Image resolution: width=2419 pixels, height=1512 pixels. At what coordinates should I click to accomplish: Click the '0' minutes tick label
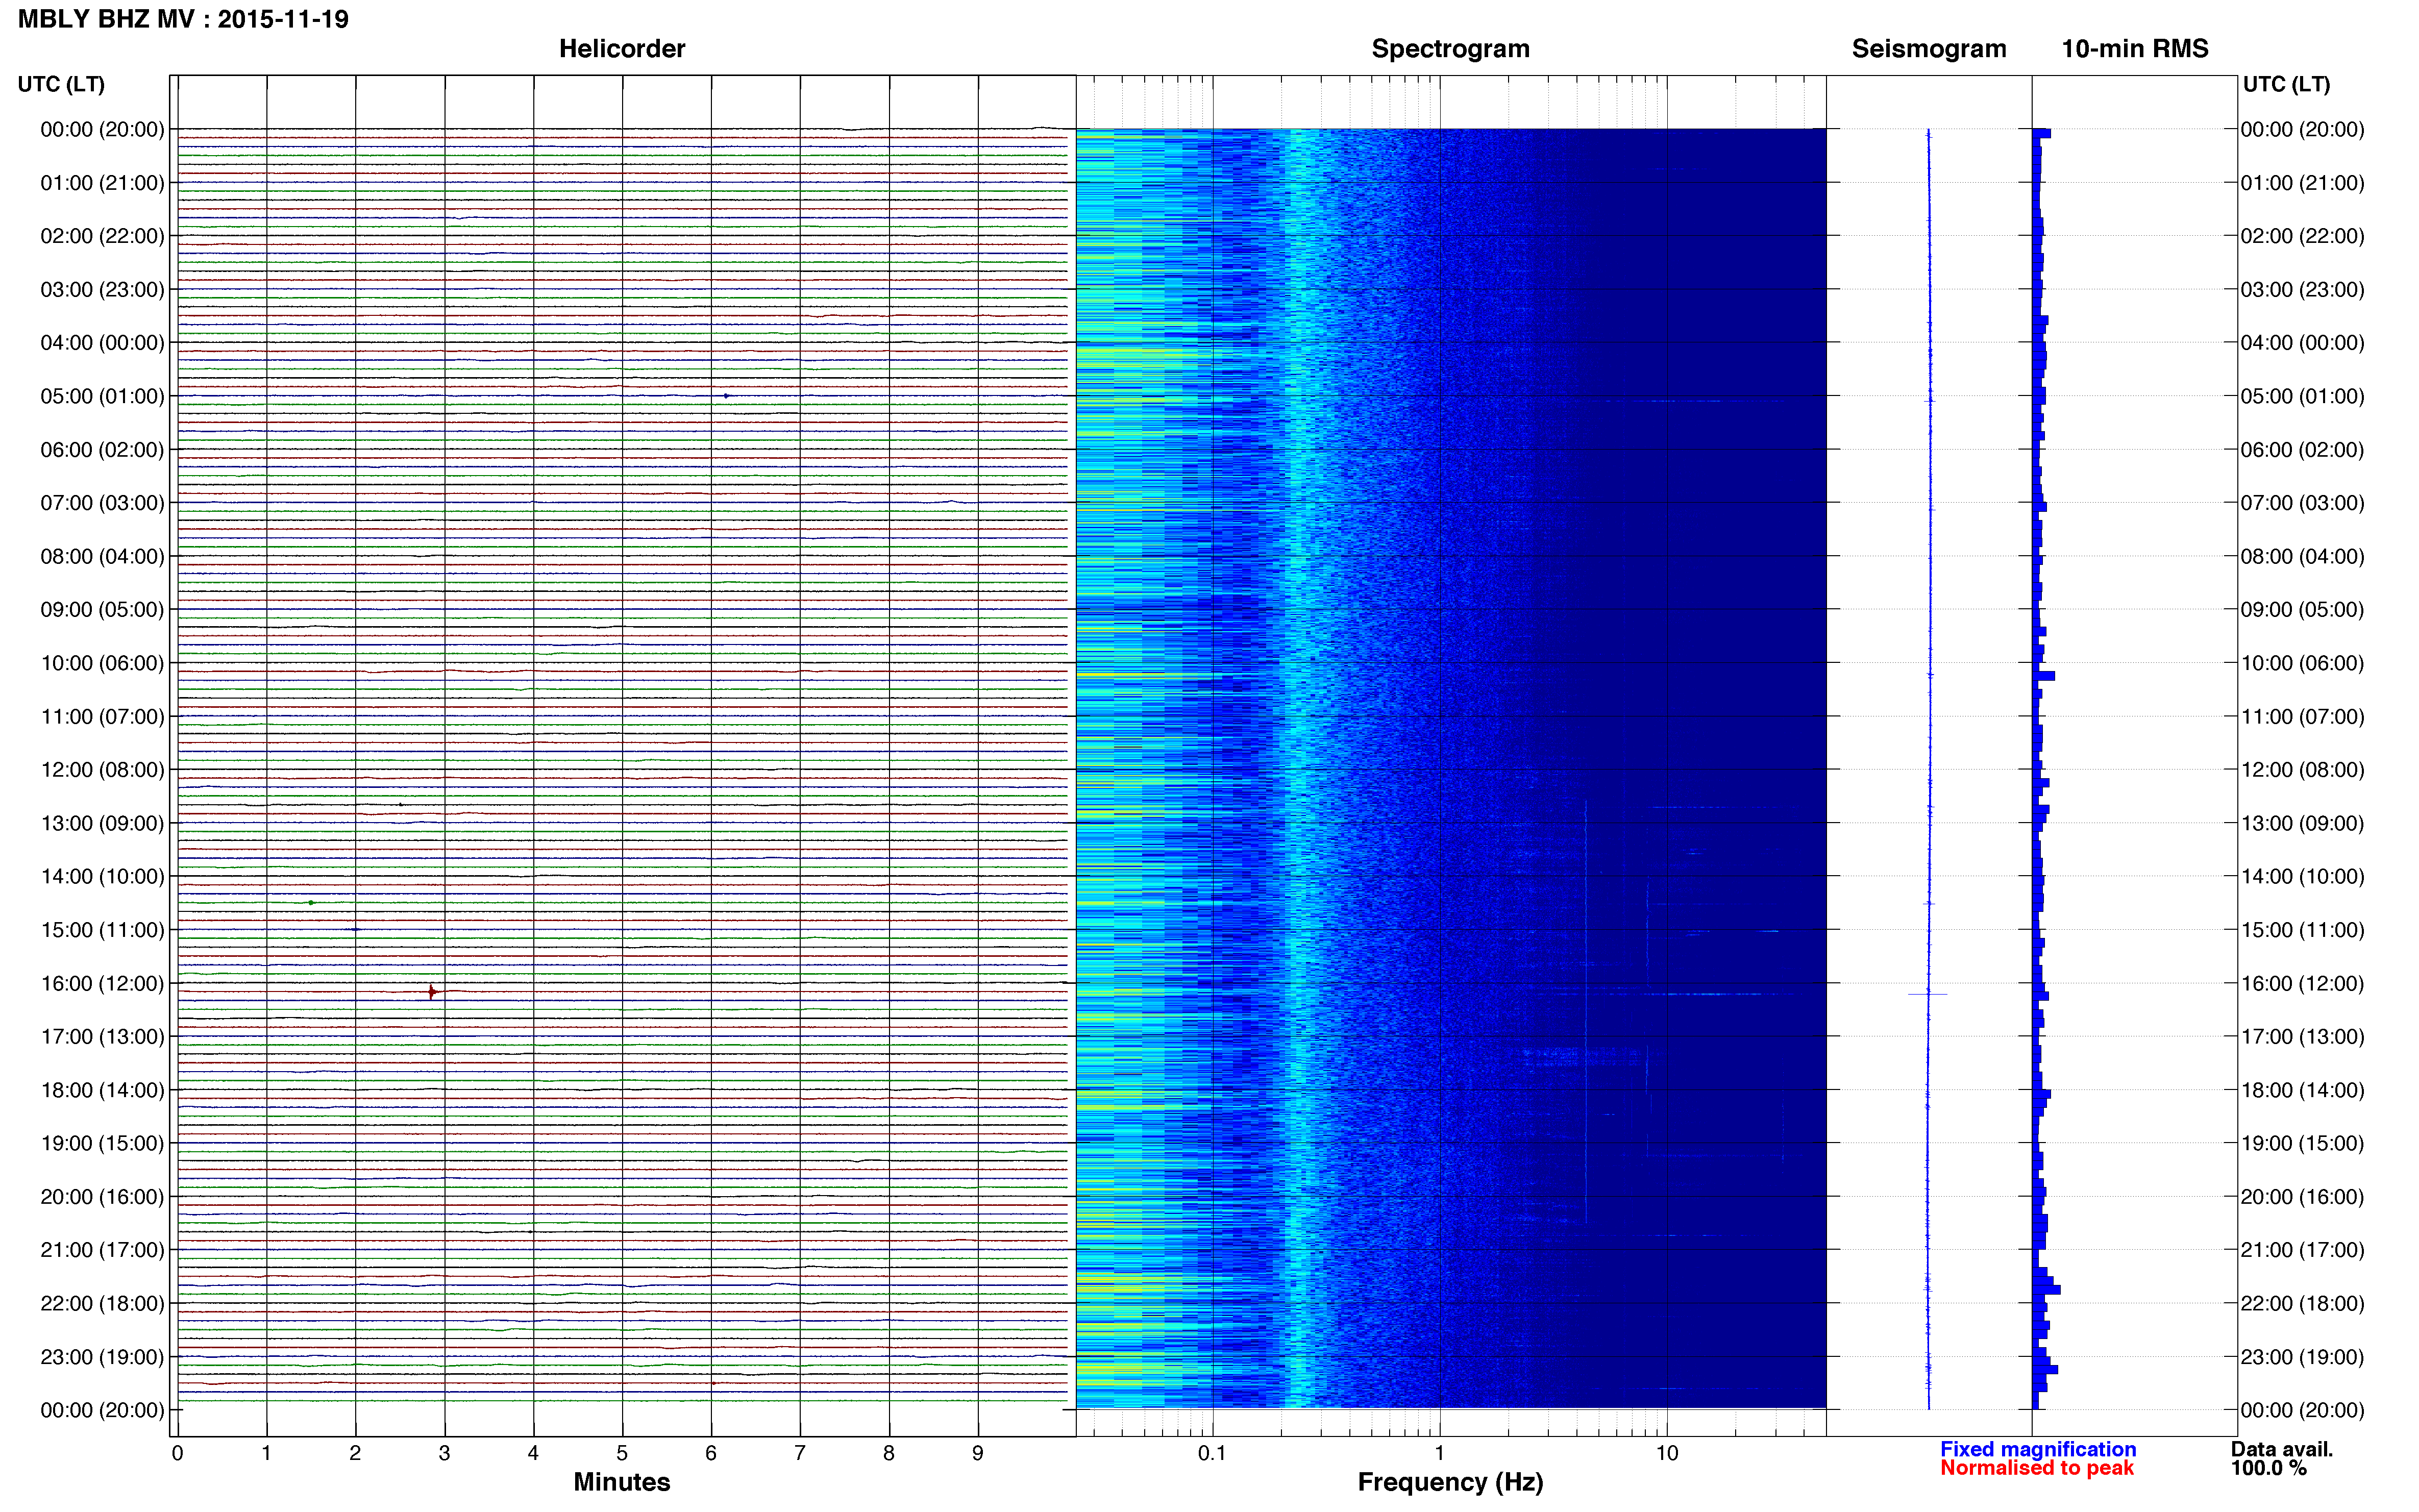pos(177,1453)
